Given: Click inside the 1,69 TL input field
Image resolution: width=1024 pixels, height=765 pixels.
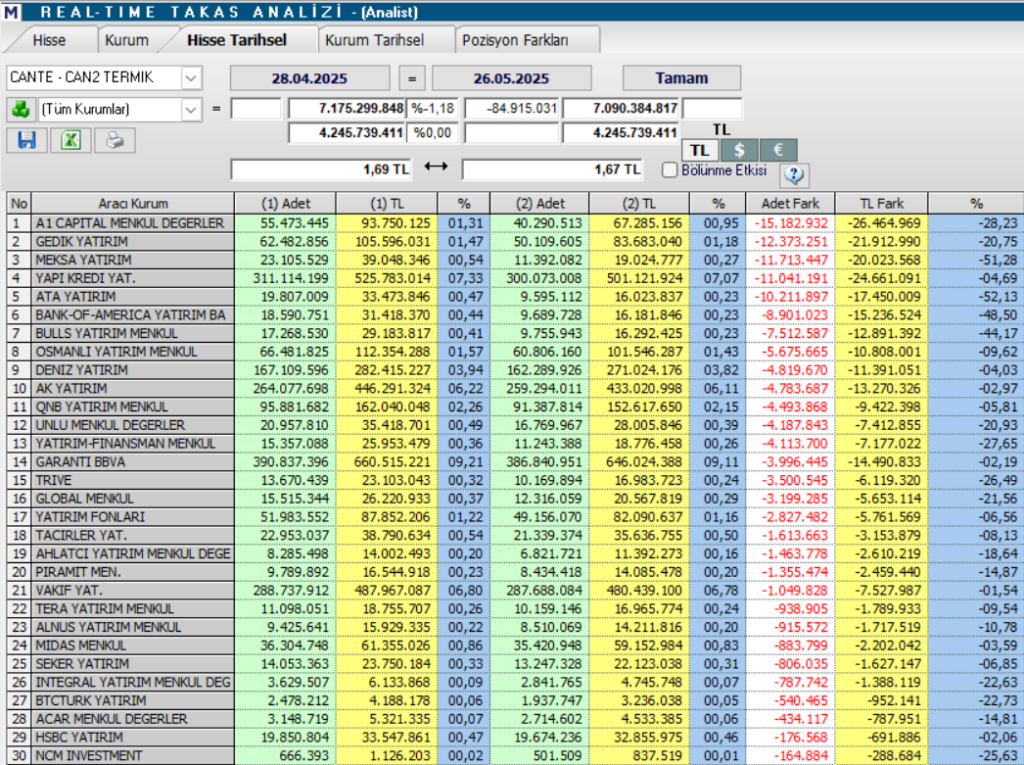Looking at the screenshot, I should tap(318, 167).
